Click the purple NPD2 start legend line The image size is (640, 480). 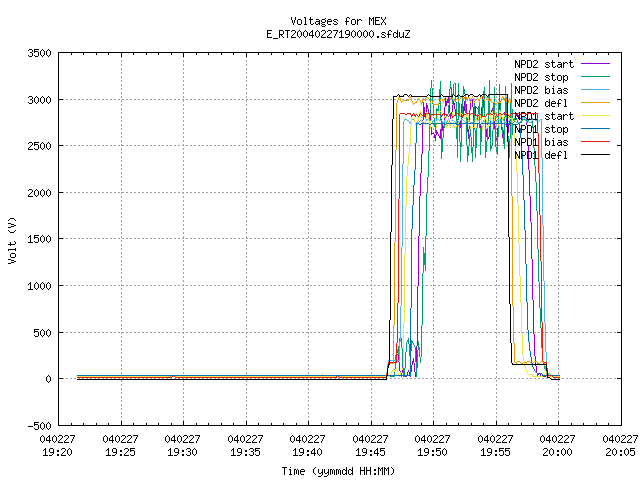point(595,64)
